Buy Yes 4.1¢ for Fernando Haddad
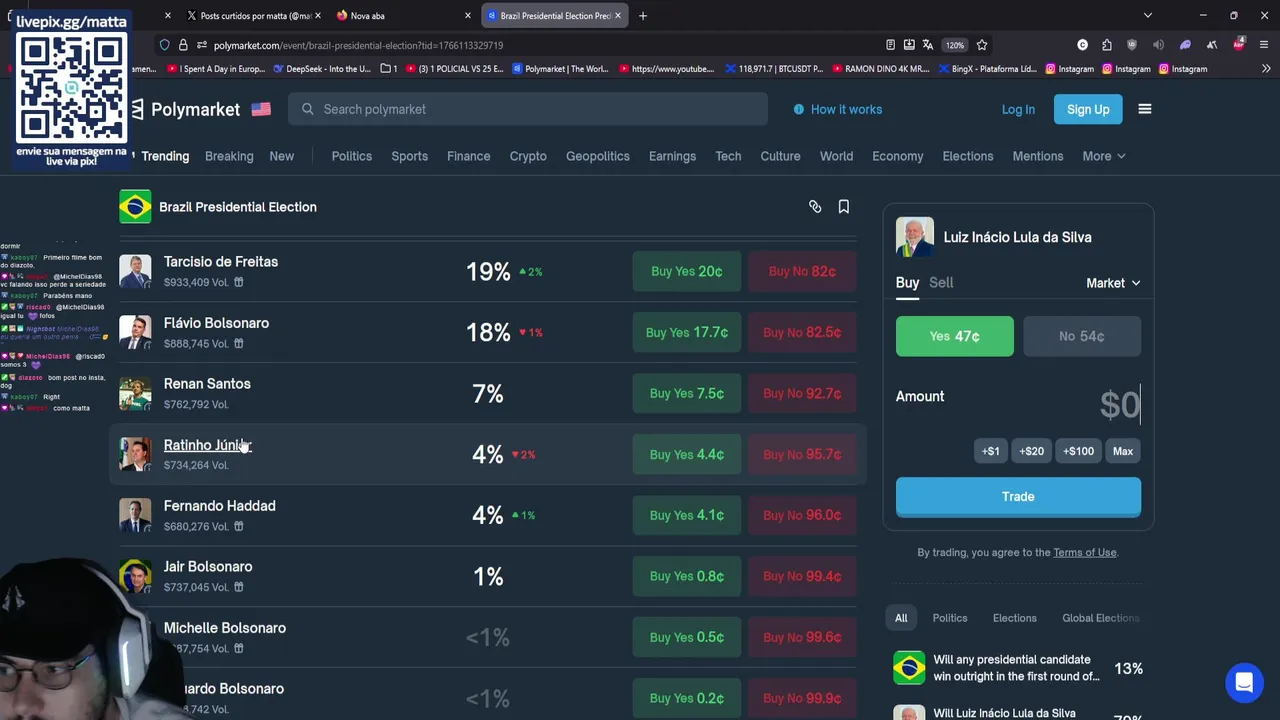Viewport: 1280px width, 720px height. (x=686, y=515)
